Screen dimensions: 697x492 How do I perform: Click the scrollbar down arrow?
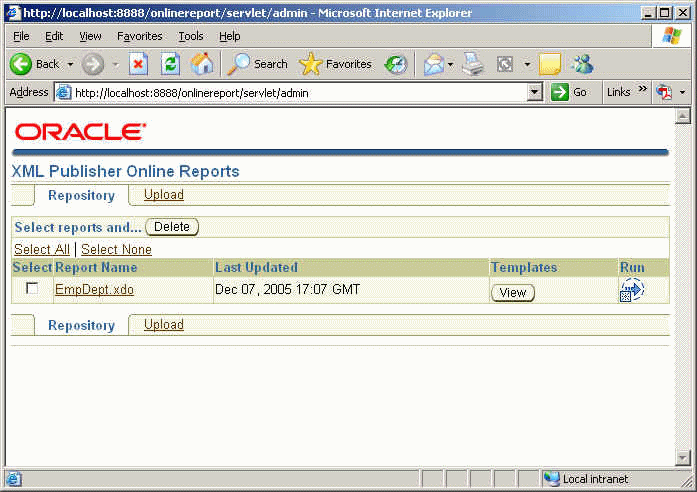click(x=682, y=457)
